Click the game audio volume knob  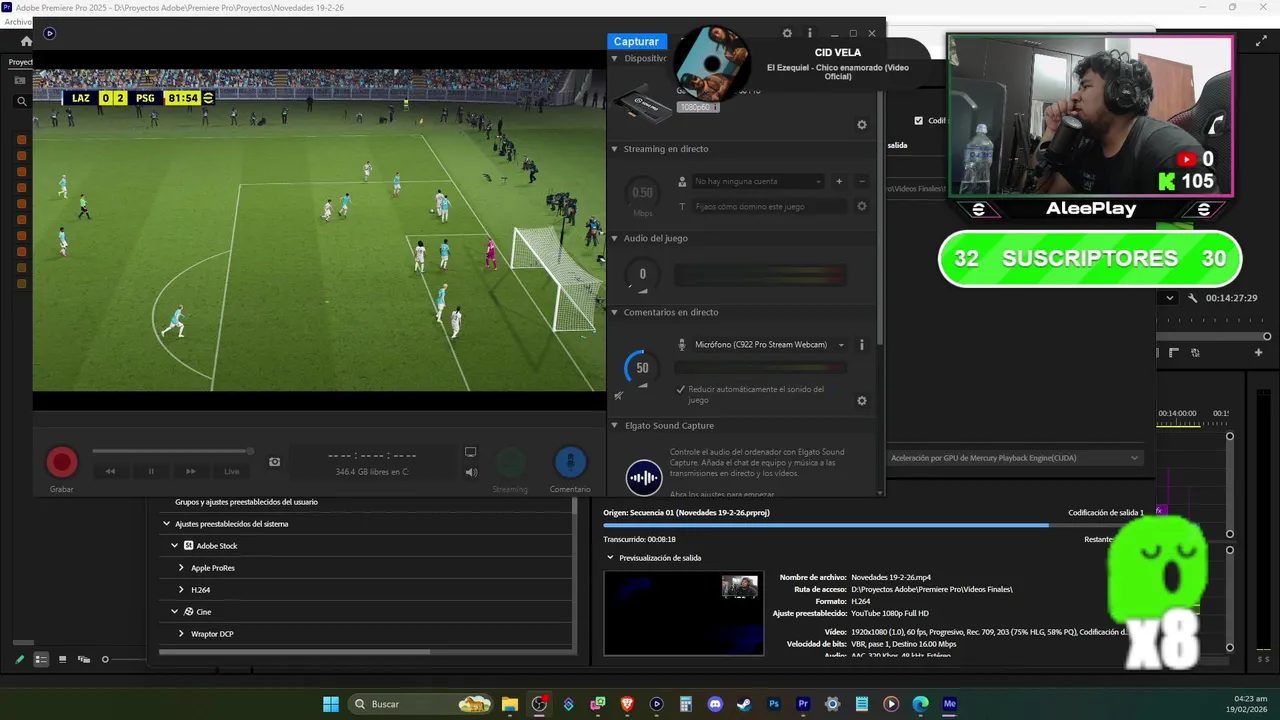tap(642, 274)
